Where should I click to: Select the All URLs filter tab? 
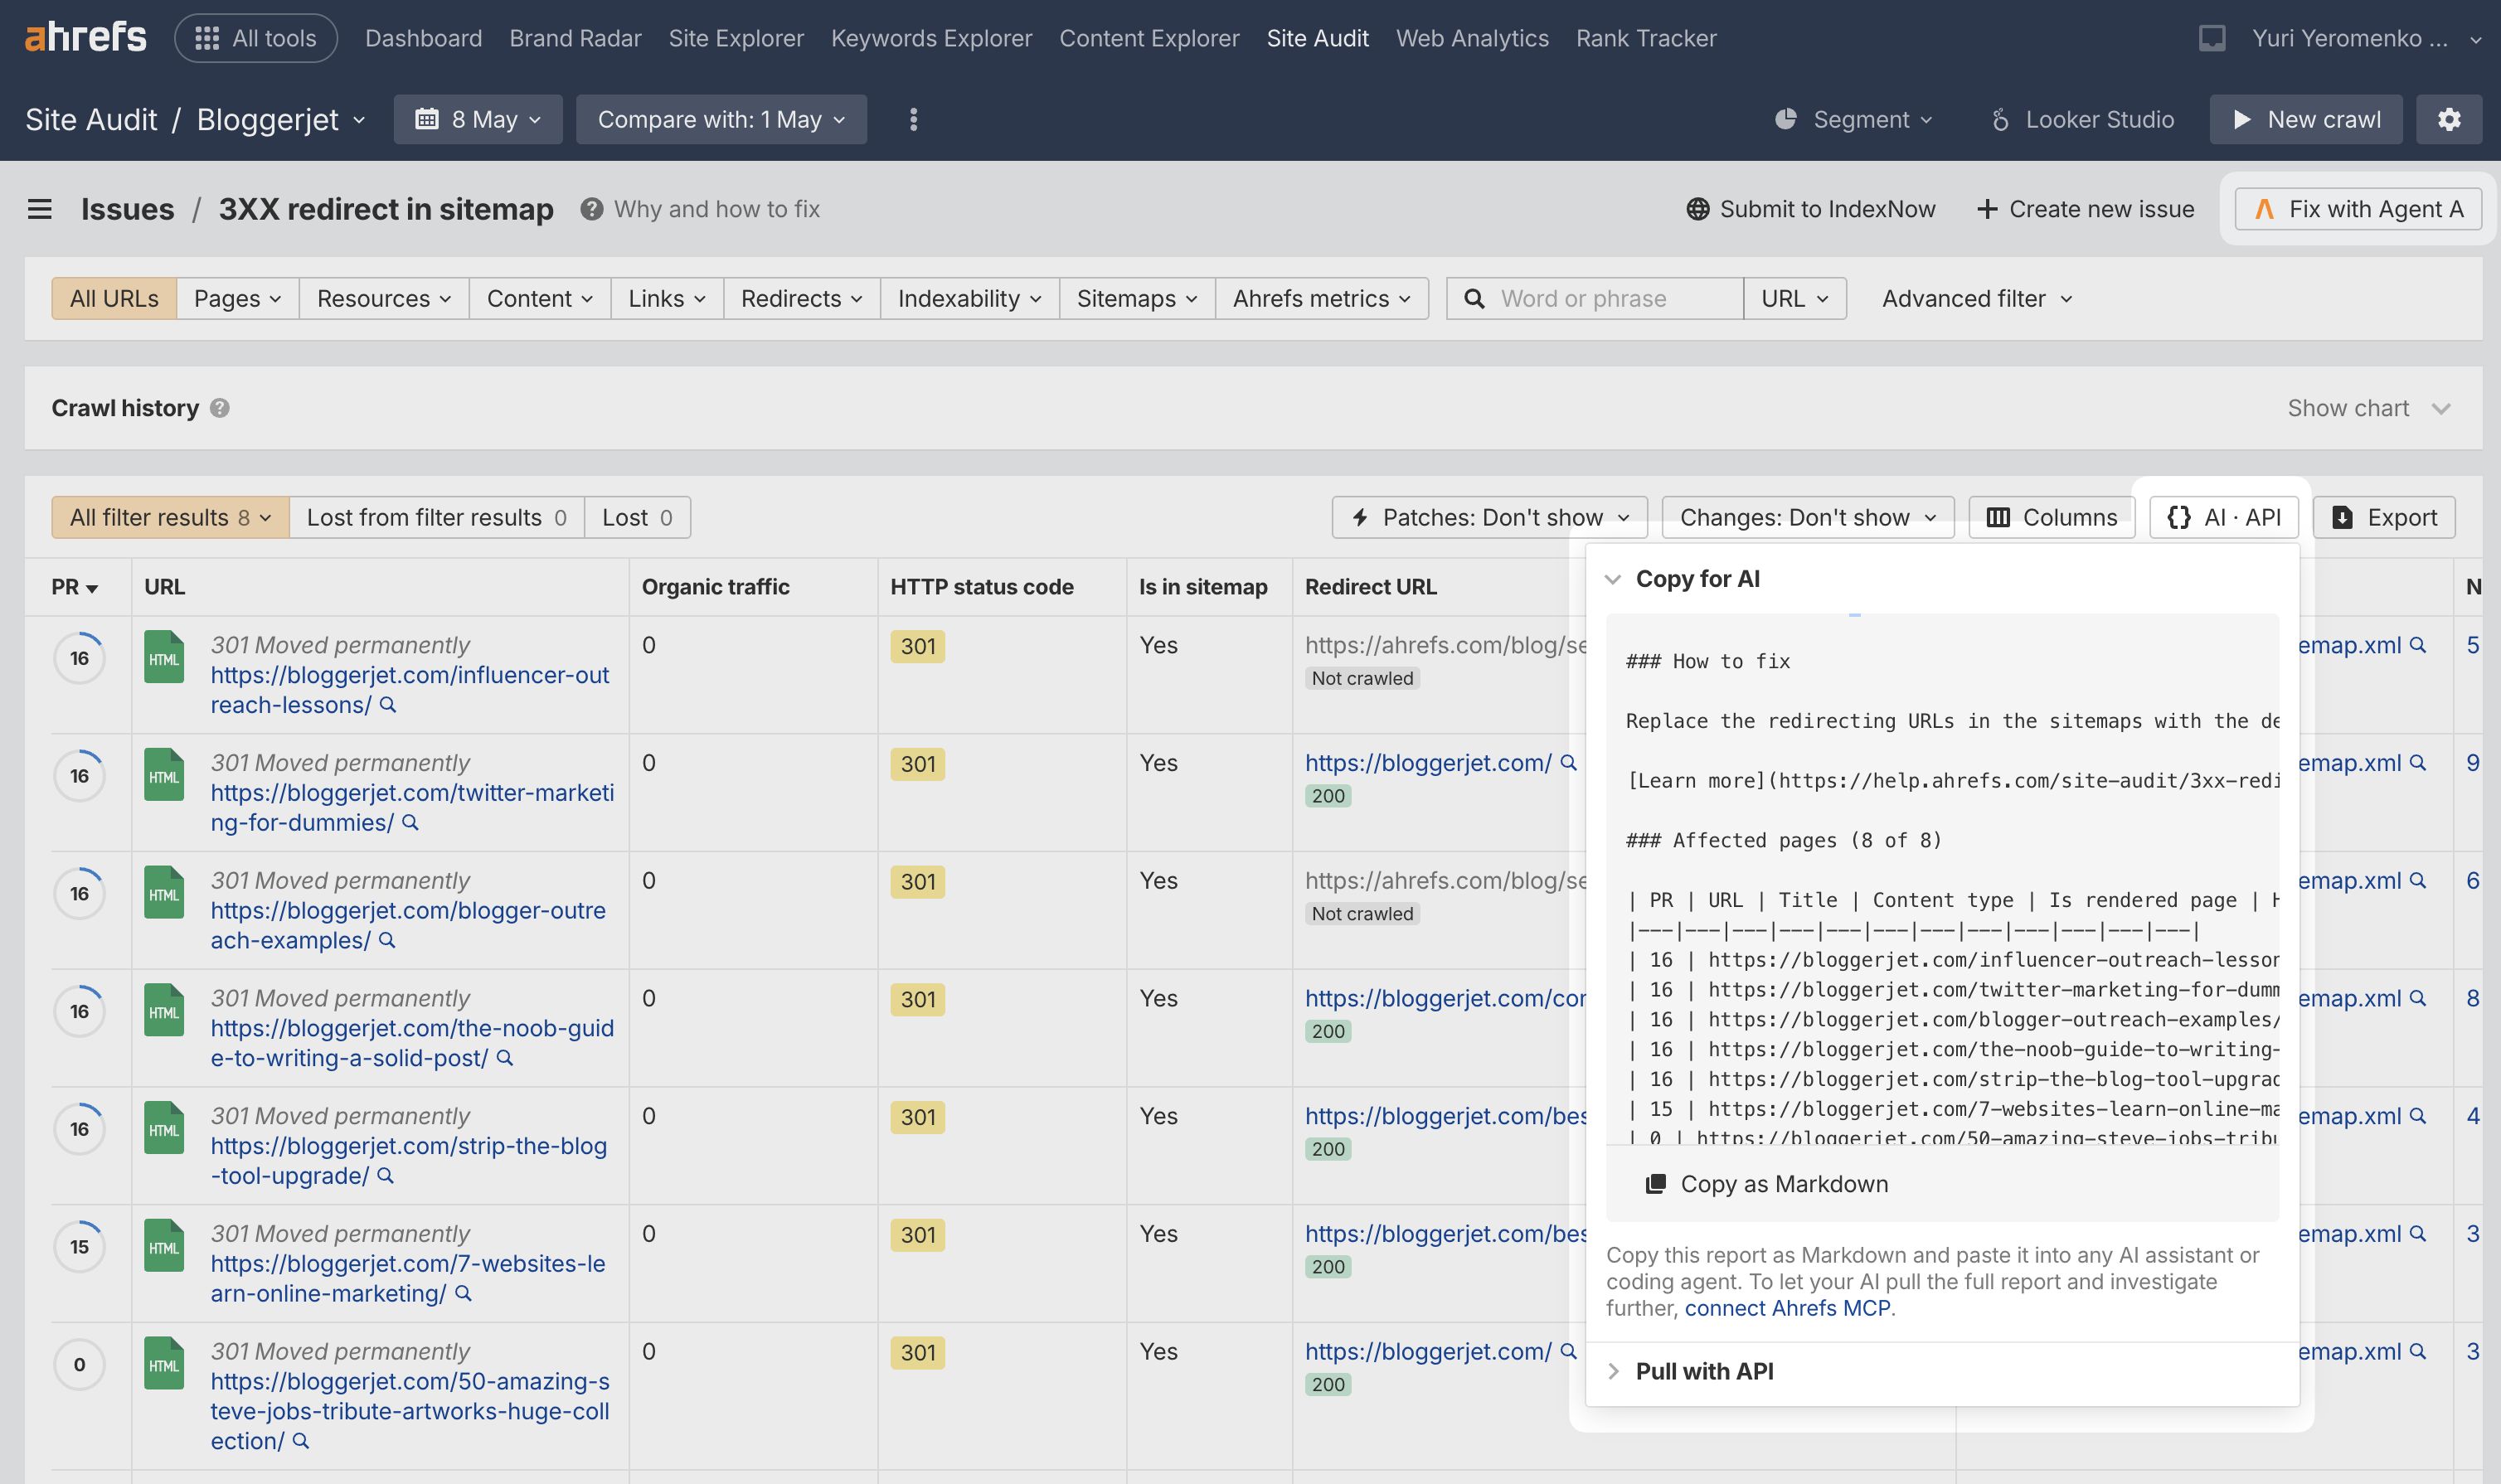(114, 298)
